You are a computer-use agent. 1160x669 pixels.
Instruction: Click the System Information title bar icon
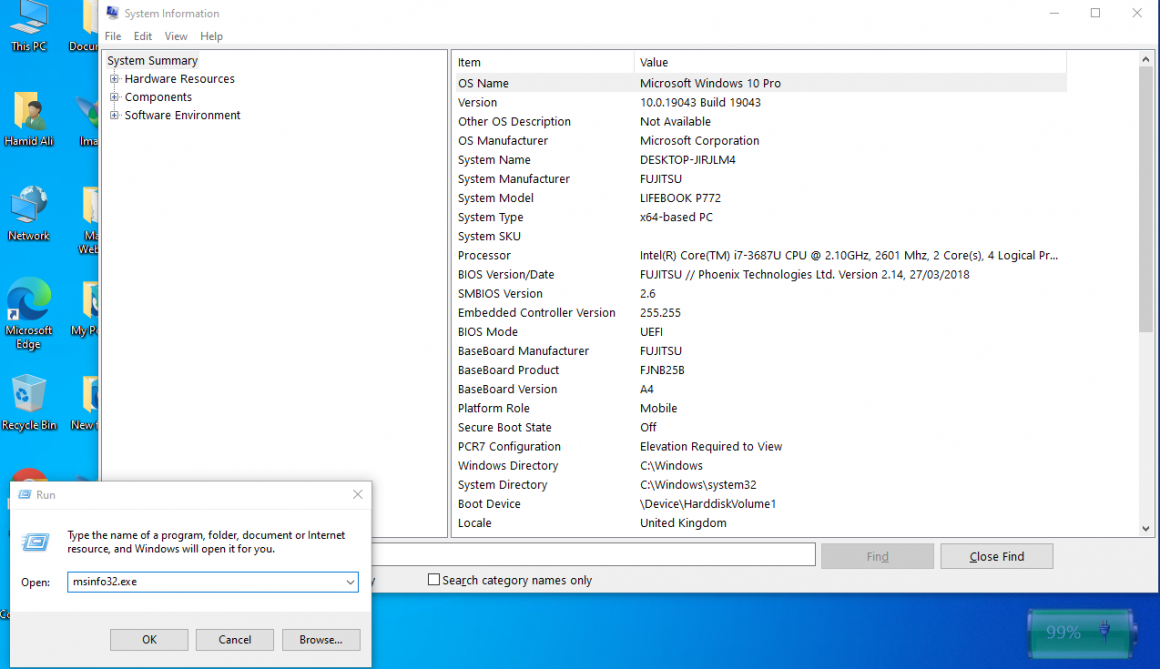112,13
